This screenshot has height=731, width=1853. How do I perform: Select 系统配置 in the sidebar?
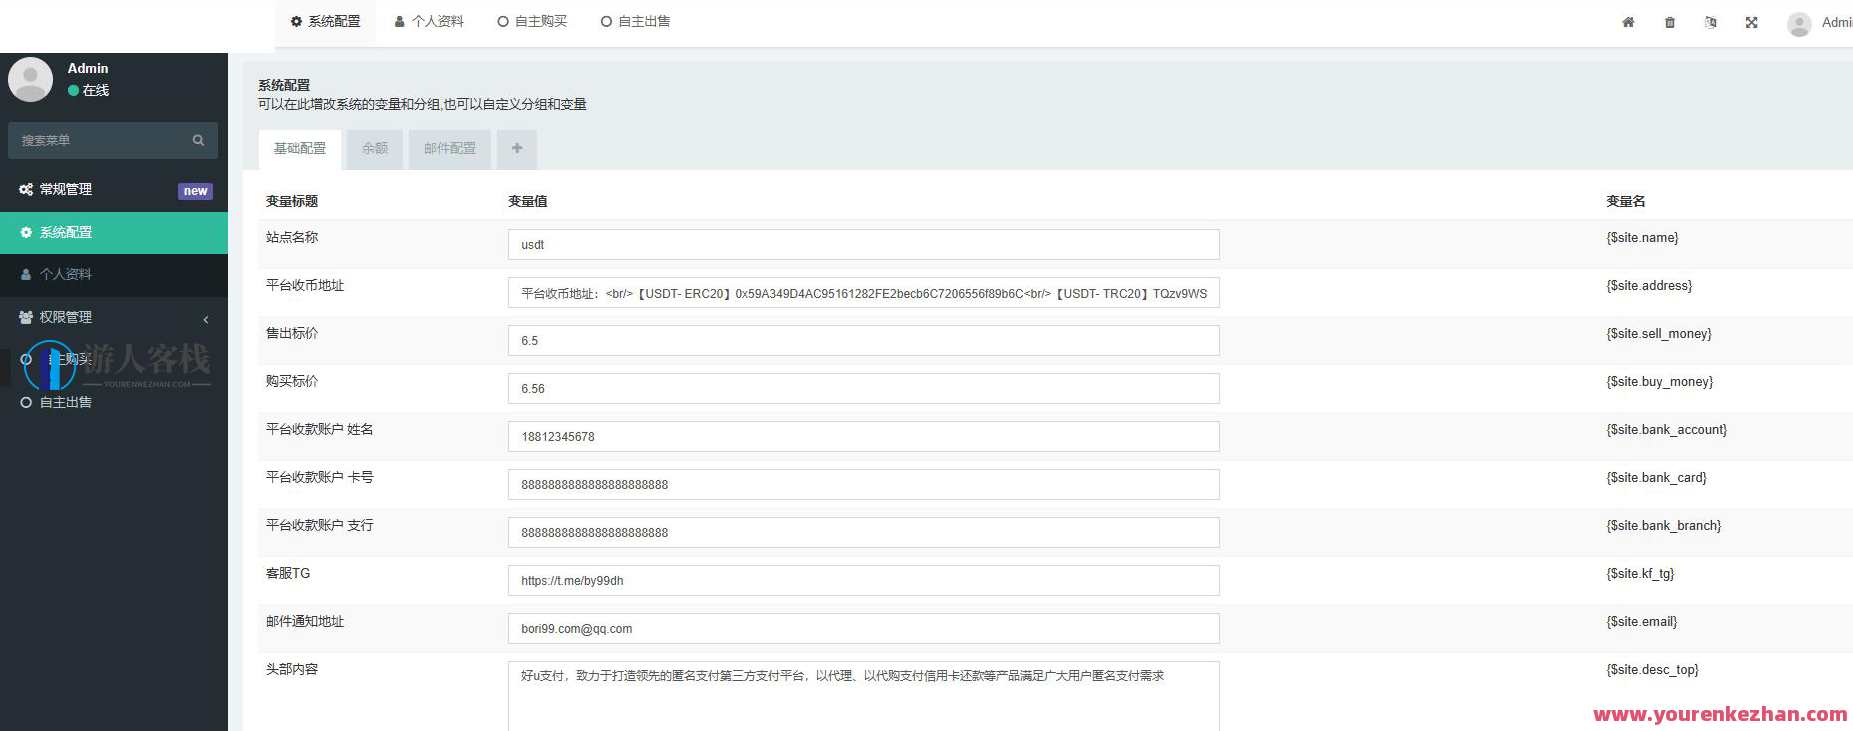click(x=114, y=232)
